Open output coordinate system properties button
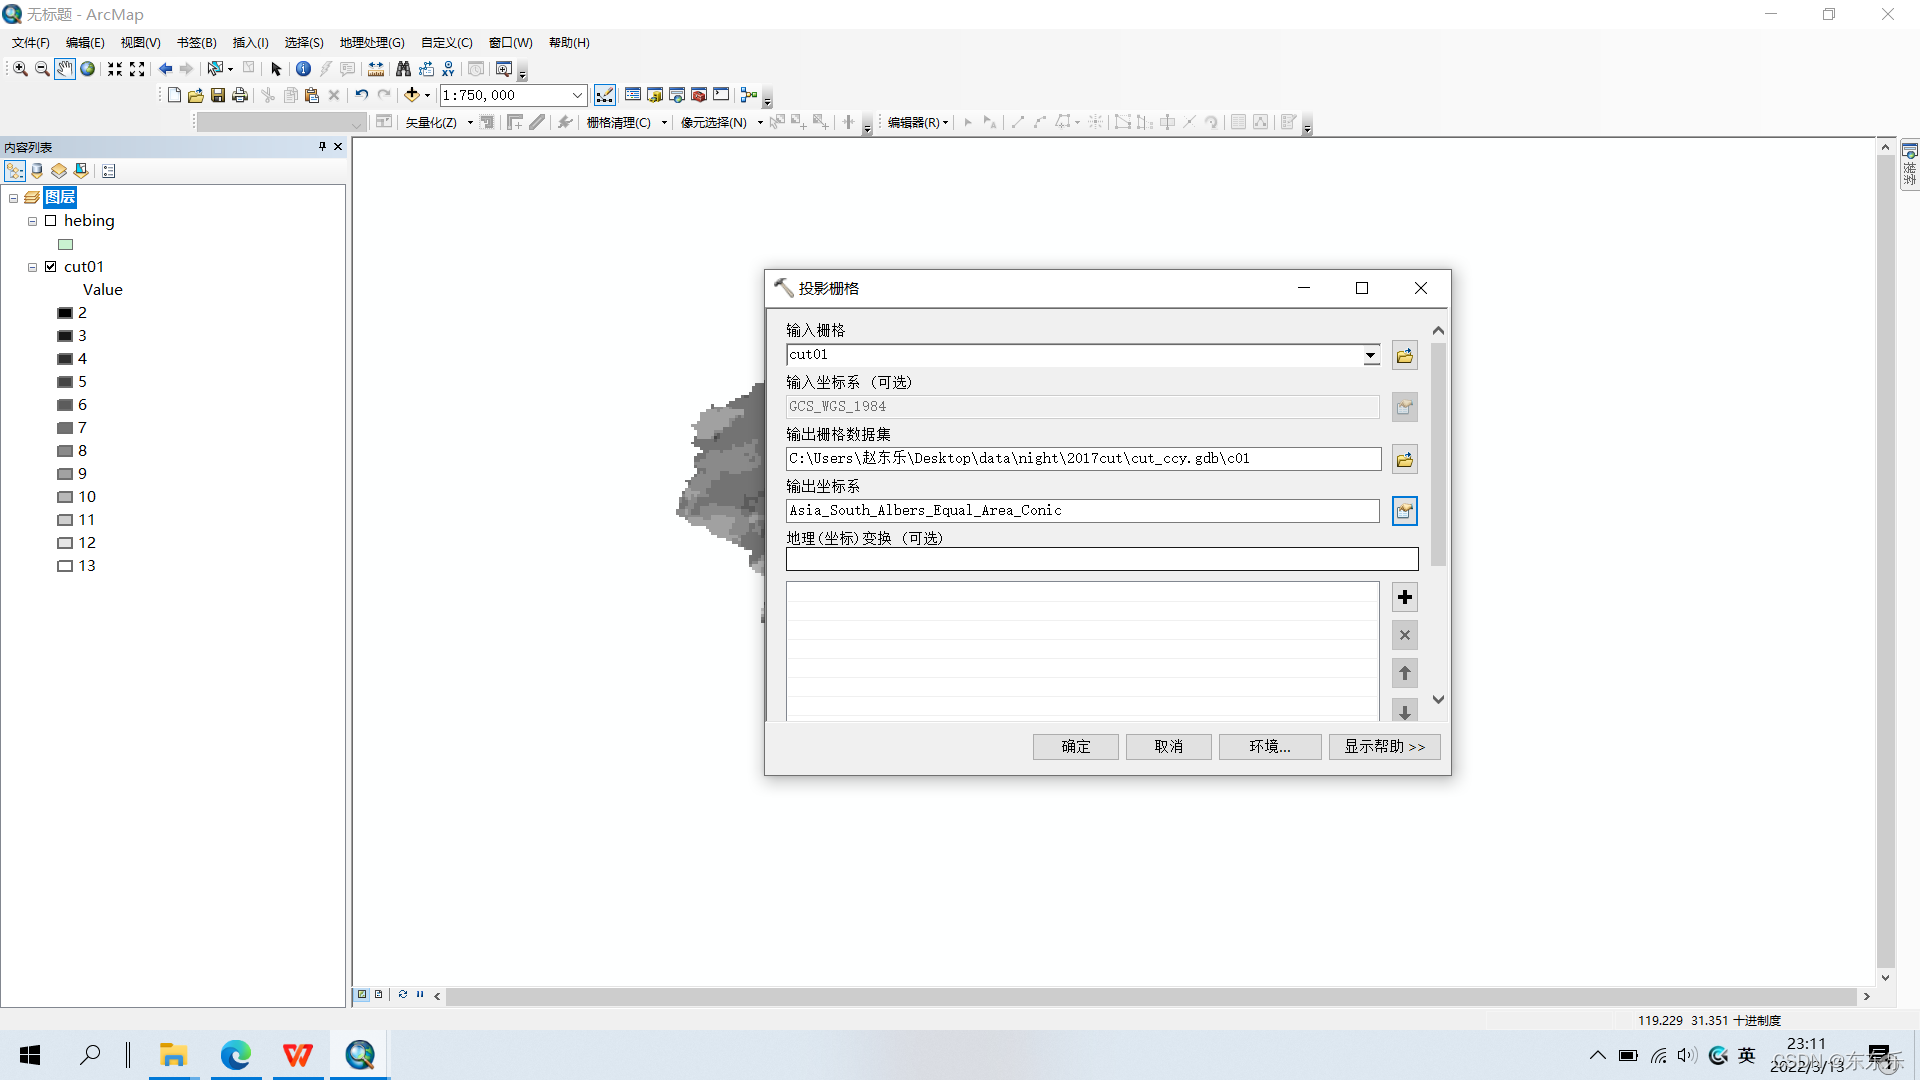 (x=1404, y=511)
